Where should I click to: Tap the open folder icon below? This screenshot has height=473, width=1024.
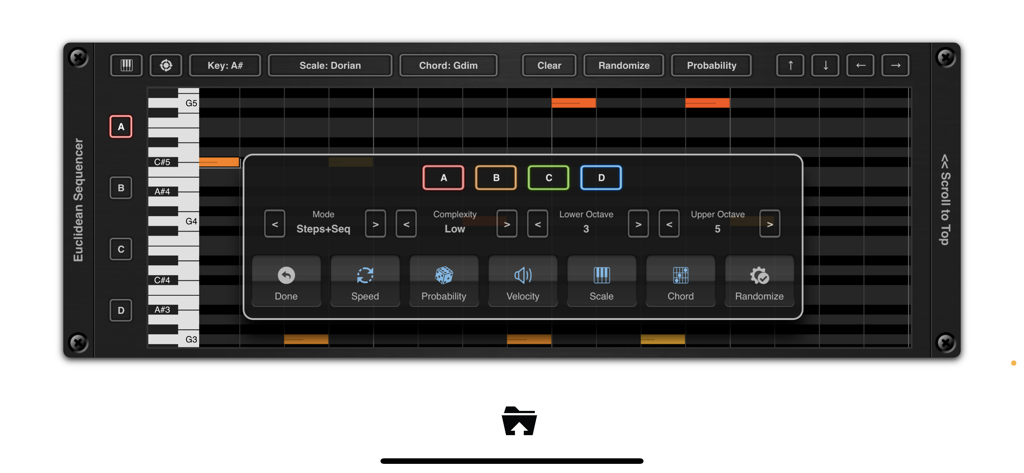(519, 421)
